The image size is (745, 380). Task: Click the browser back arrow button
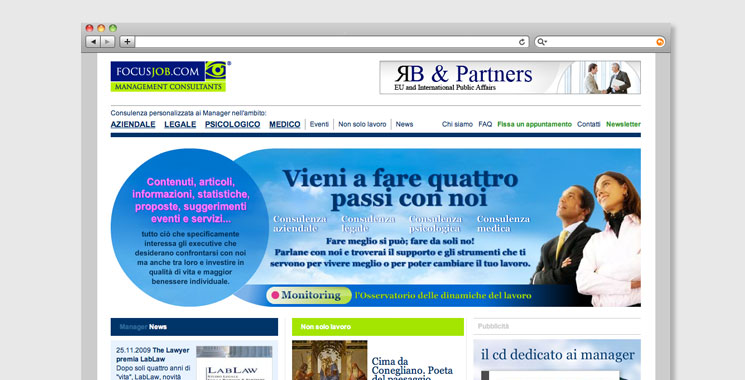(93, 42)
